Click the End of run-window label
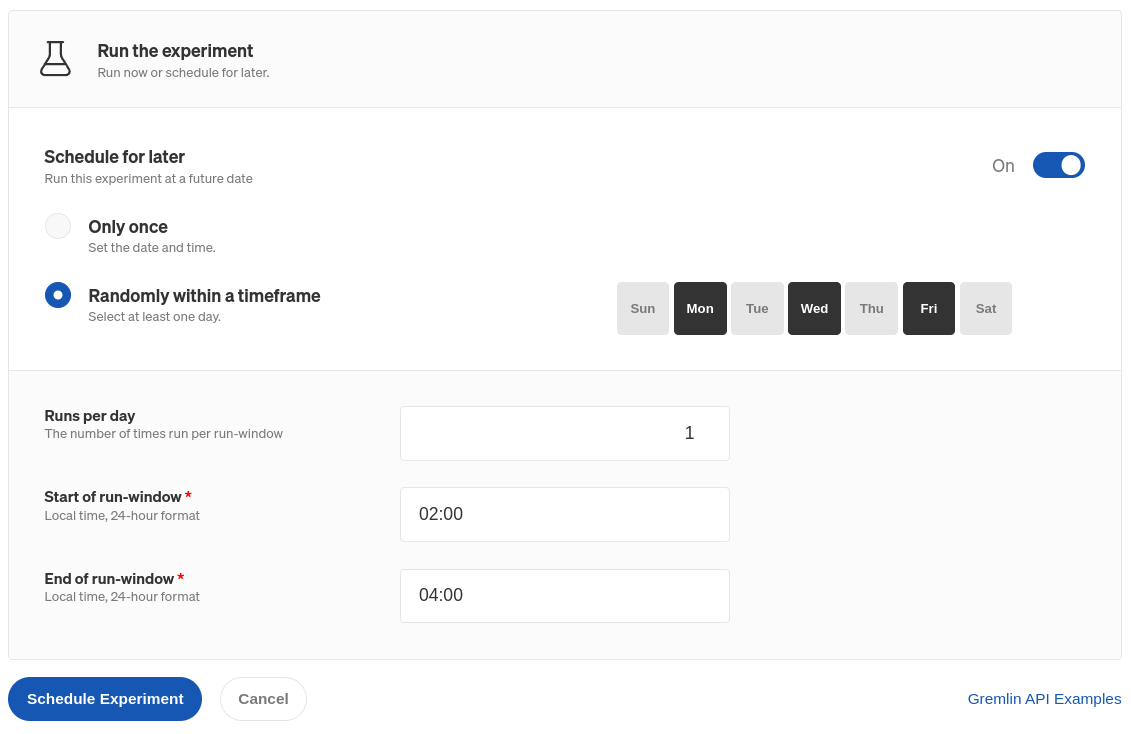The width and height of the screenshot is (1131, 734). 109,578
